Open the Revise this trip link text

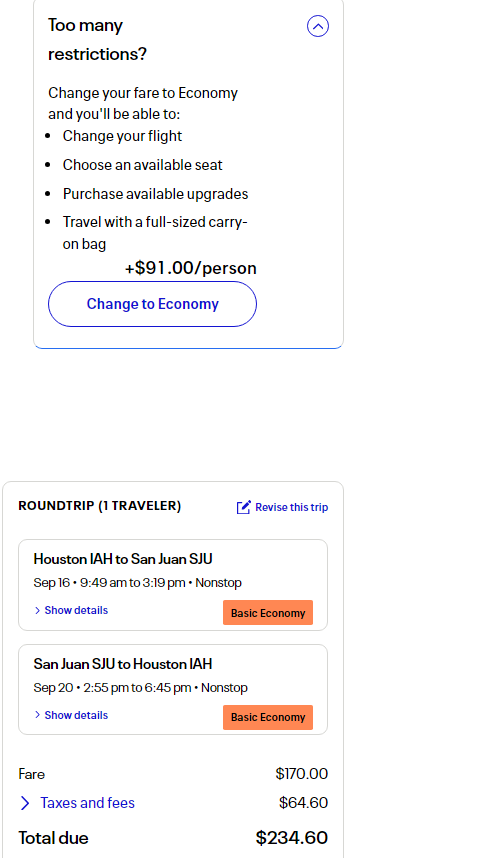point(292,507)
